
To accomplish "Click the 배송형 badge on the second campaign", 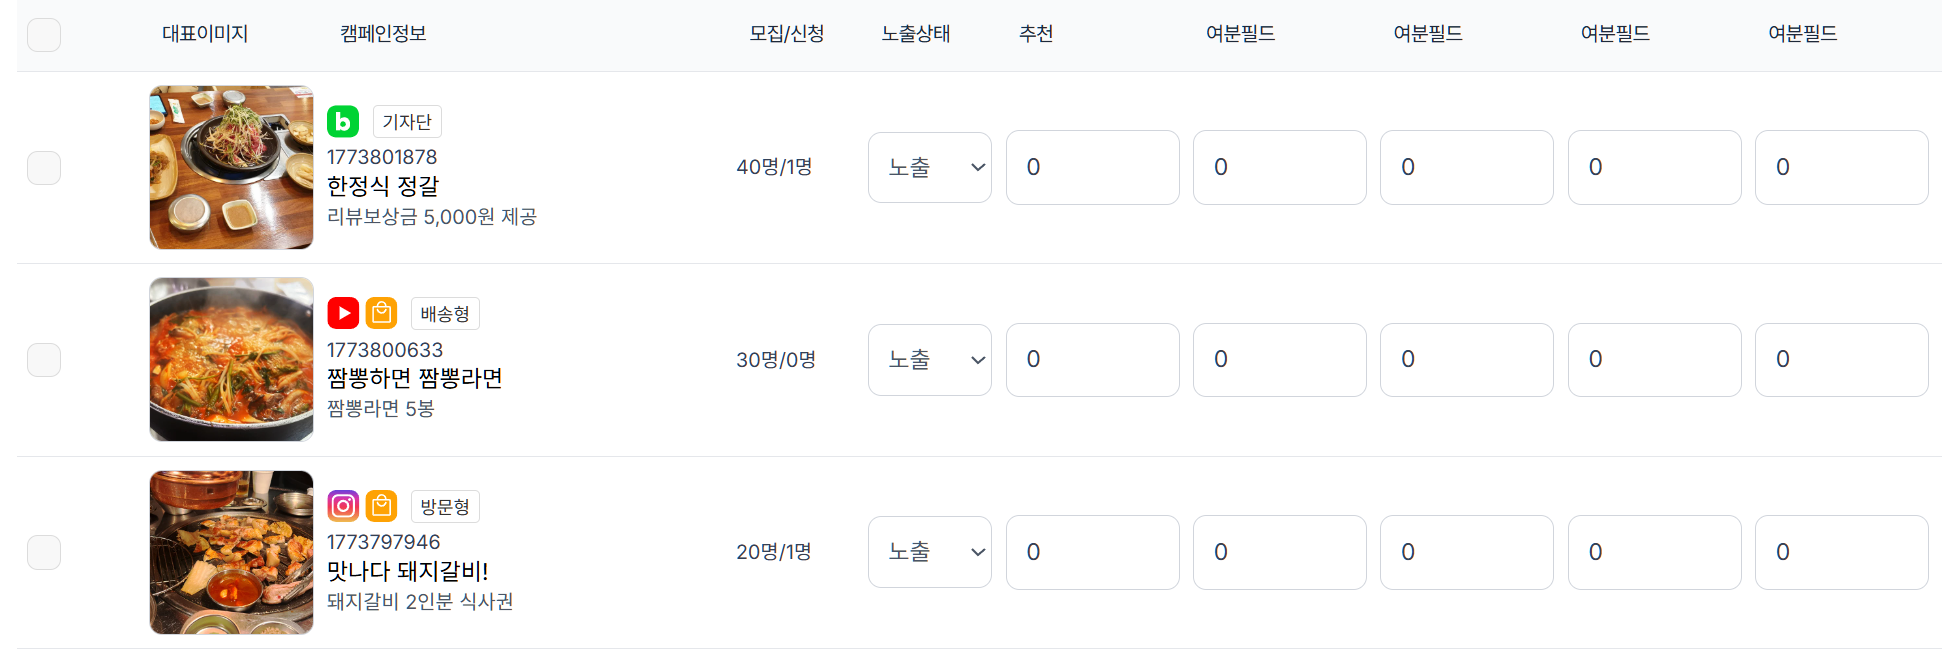I will 444,313.
